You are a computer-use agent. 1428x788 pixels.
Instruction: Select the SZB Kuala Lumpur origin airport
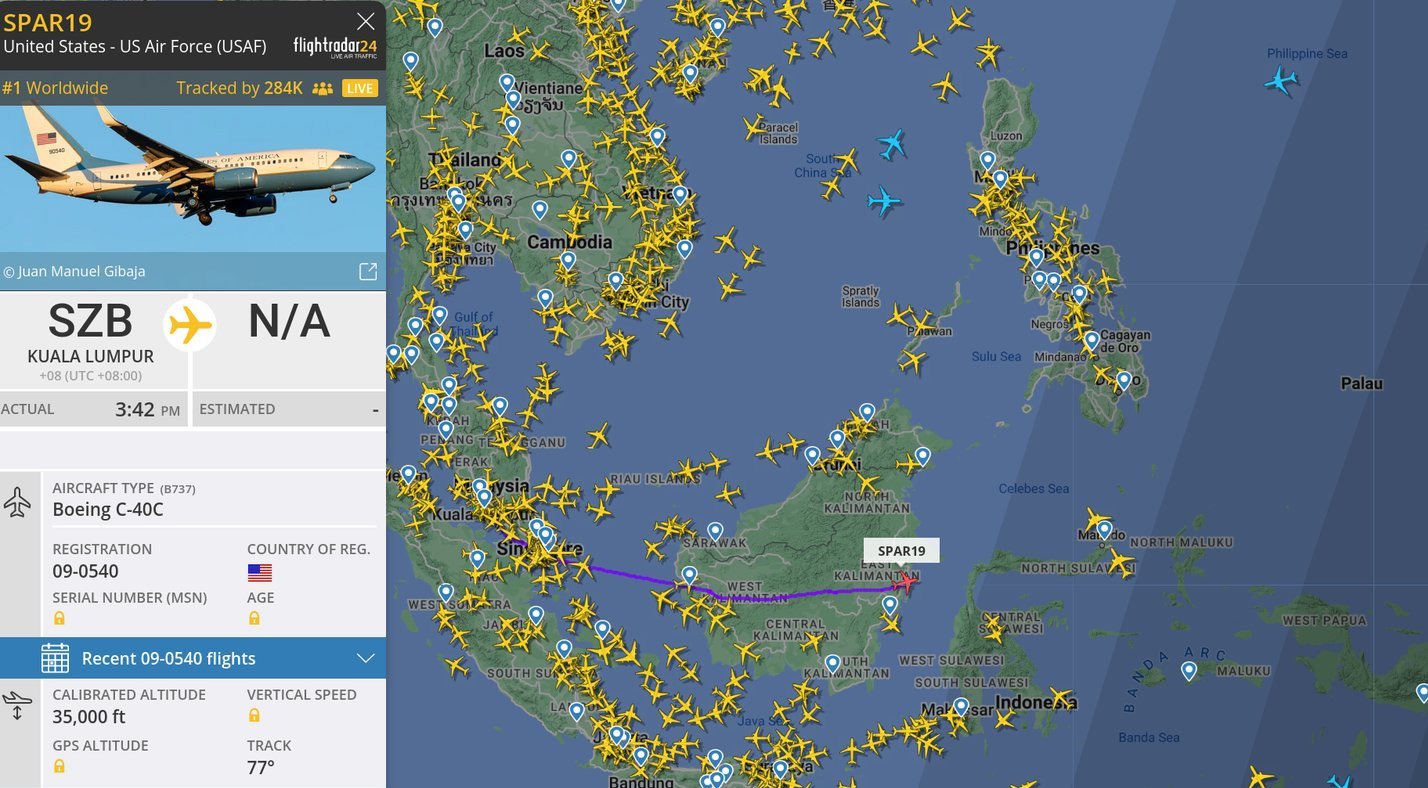(91, 336)
